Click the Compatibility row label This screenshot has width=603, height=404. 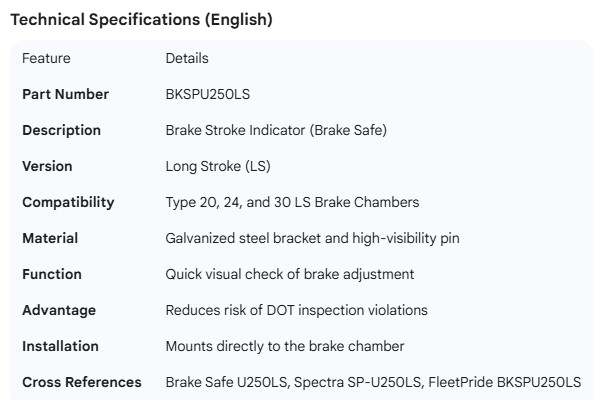pos(68,202)
